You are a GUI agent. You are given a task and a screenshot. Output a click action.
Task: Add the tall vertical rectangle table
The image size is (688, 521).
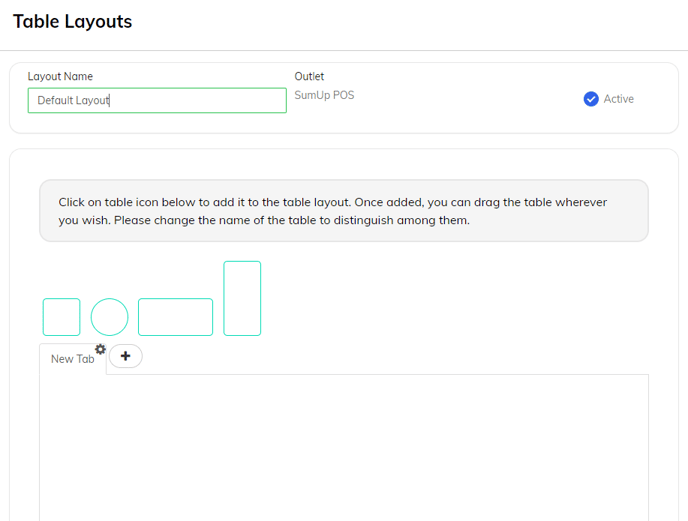[x=242, y=298]
